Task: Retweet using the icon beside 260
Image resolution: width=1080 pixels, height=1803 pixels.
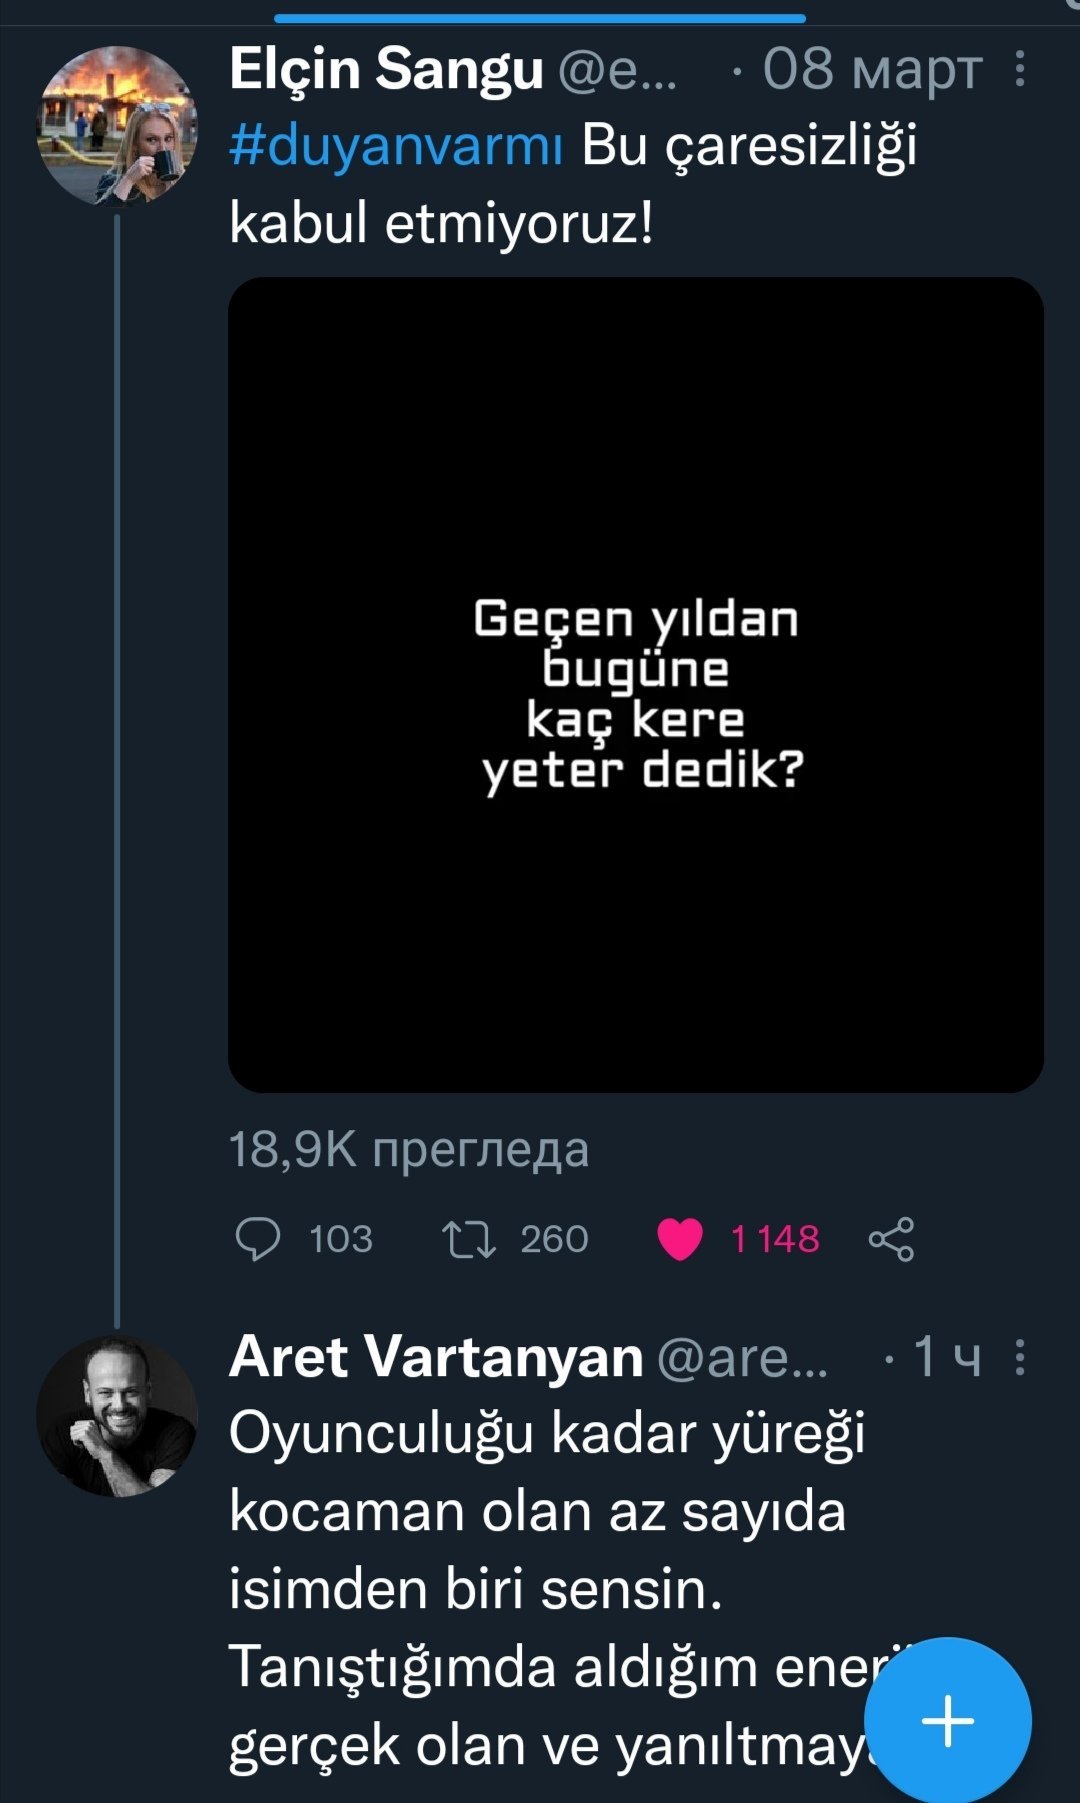Action: click(x=468, y=1239)
